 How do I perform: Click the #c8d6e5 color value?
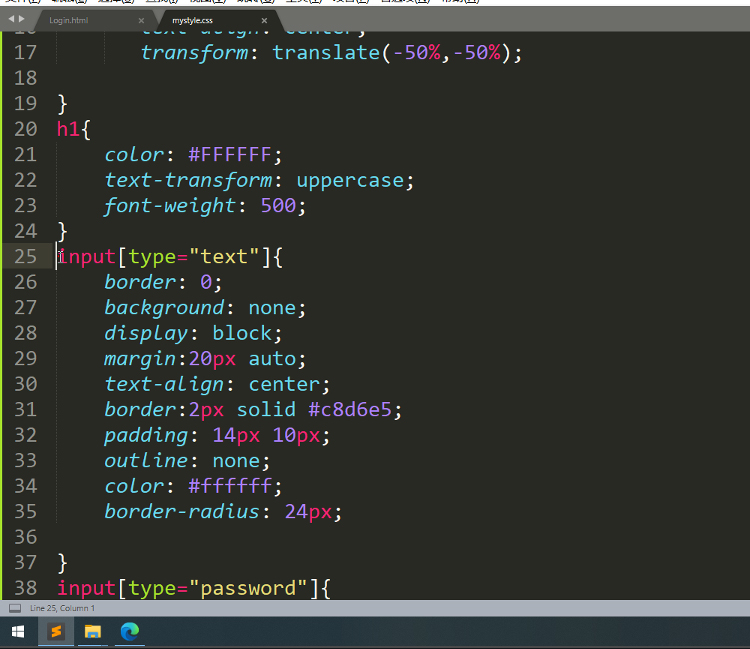click(x=354, y=410)
